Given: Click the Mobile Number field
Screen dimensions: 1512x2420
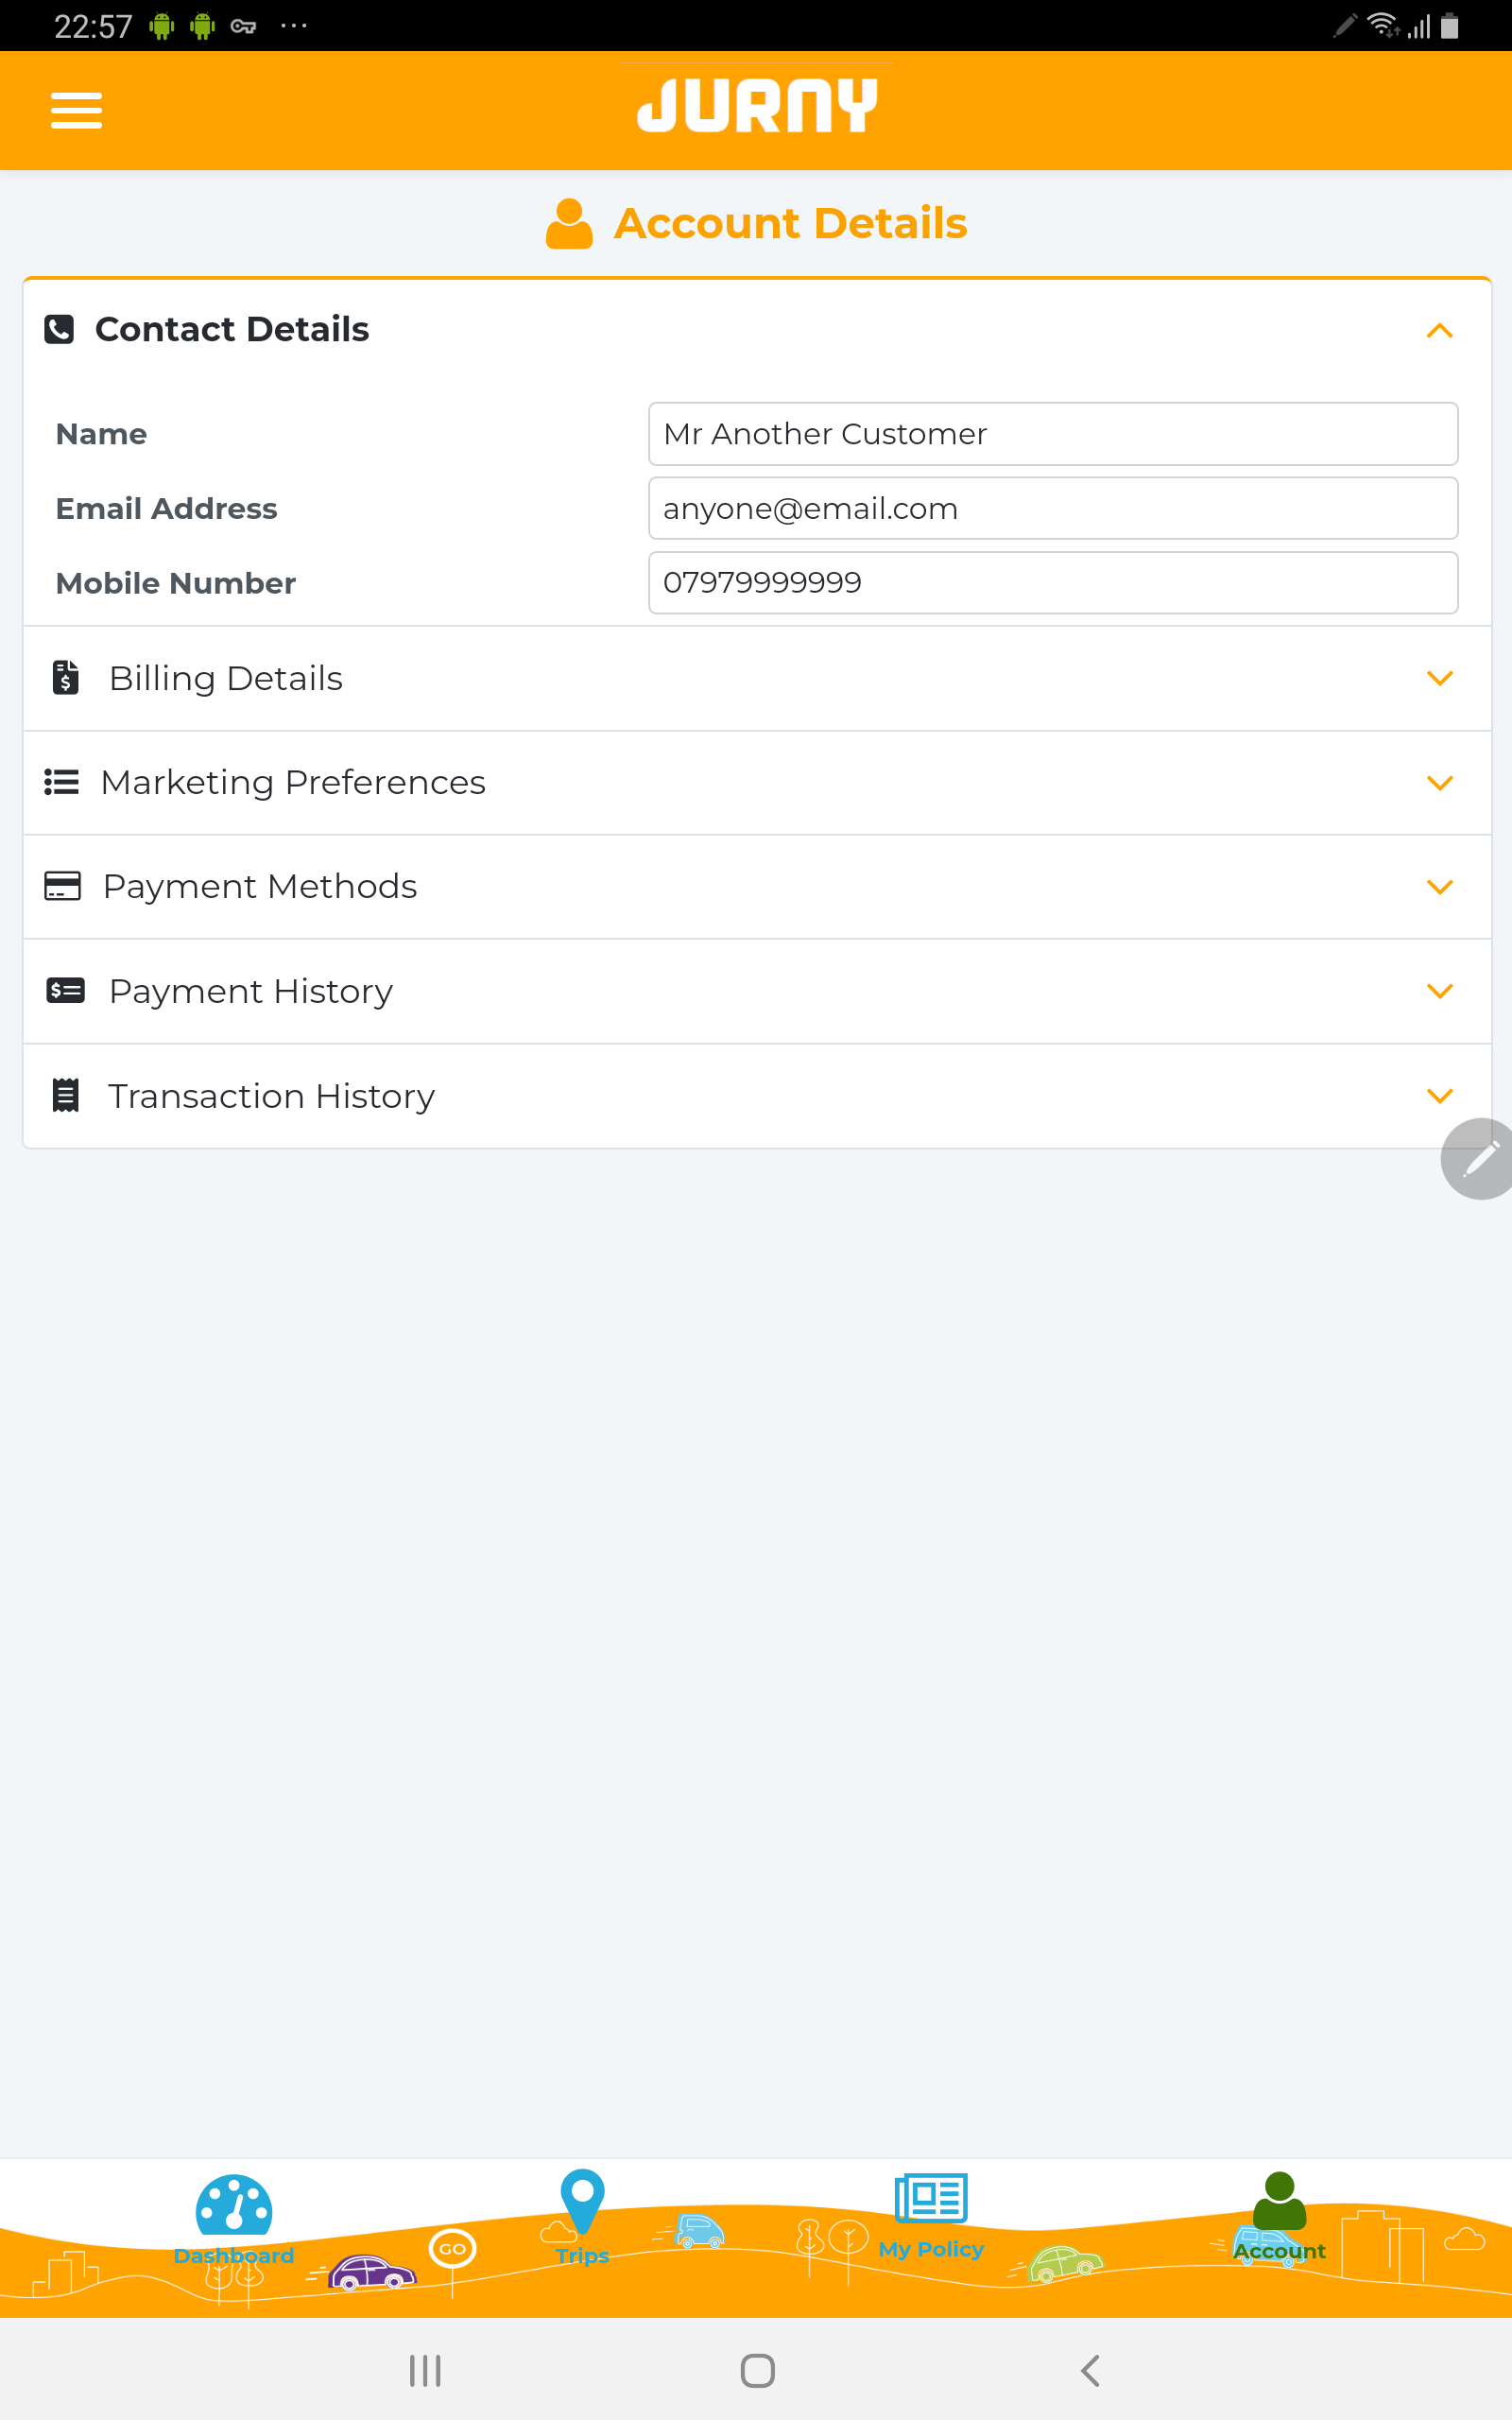Looking at the screenshot, I should pos(1053,583).
